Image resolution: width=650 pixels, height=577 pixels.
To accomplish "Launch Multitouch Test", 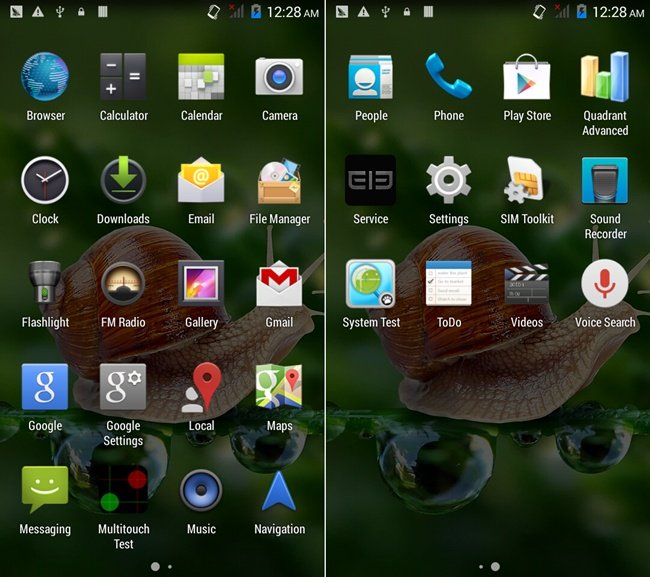I will click(x=123, y=490).
